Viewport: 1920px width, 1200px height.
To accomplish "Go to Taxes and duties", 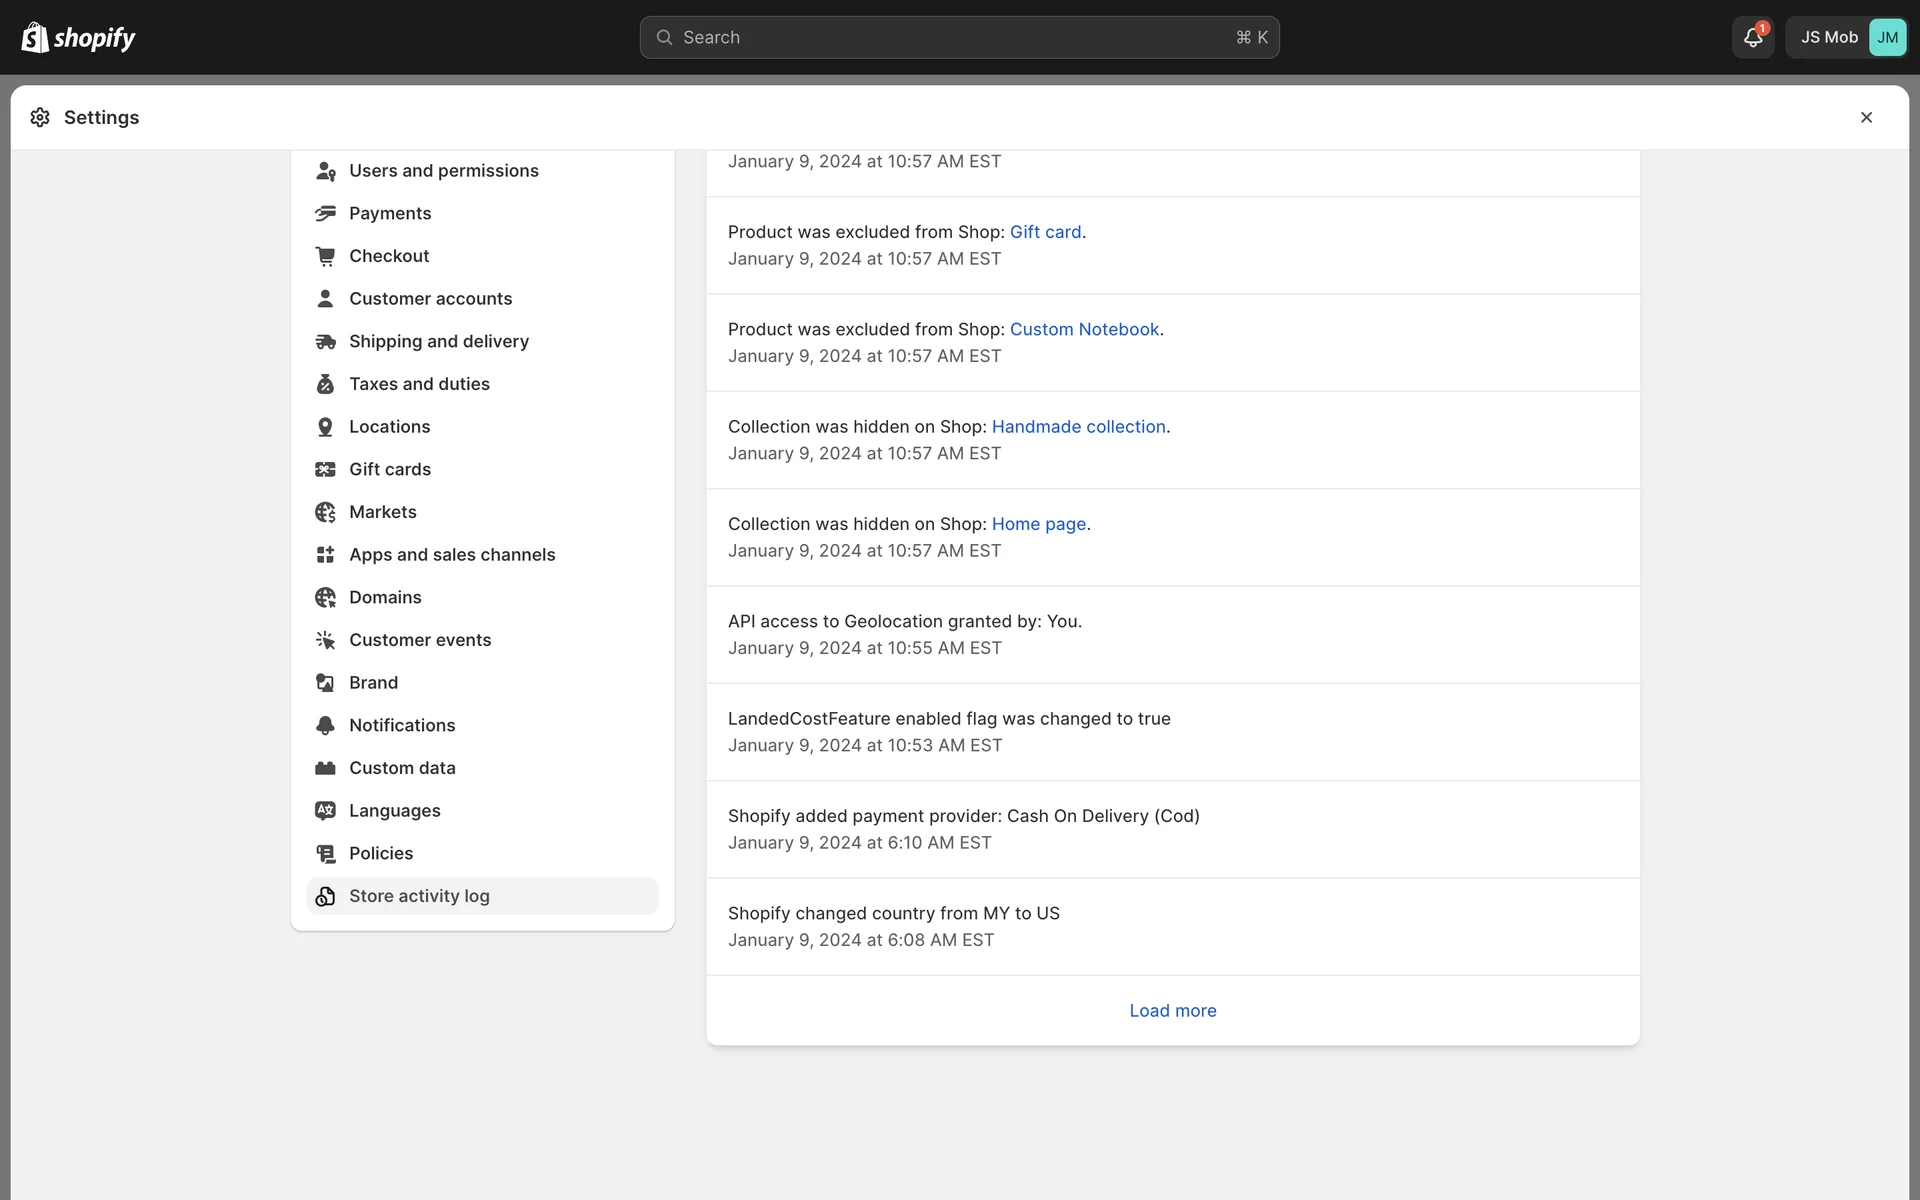I will click(x=419, y=384).
